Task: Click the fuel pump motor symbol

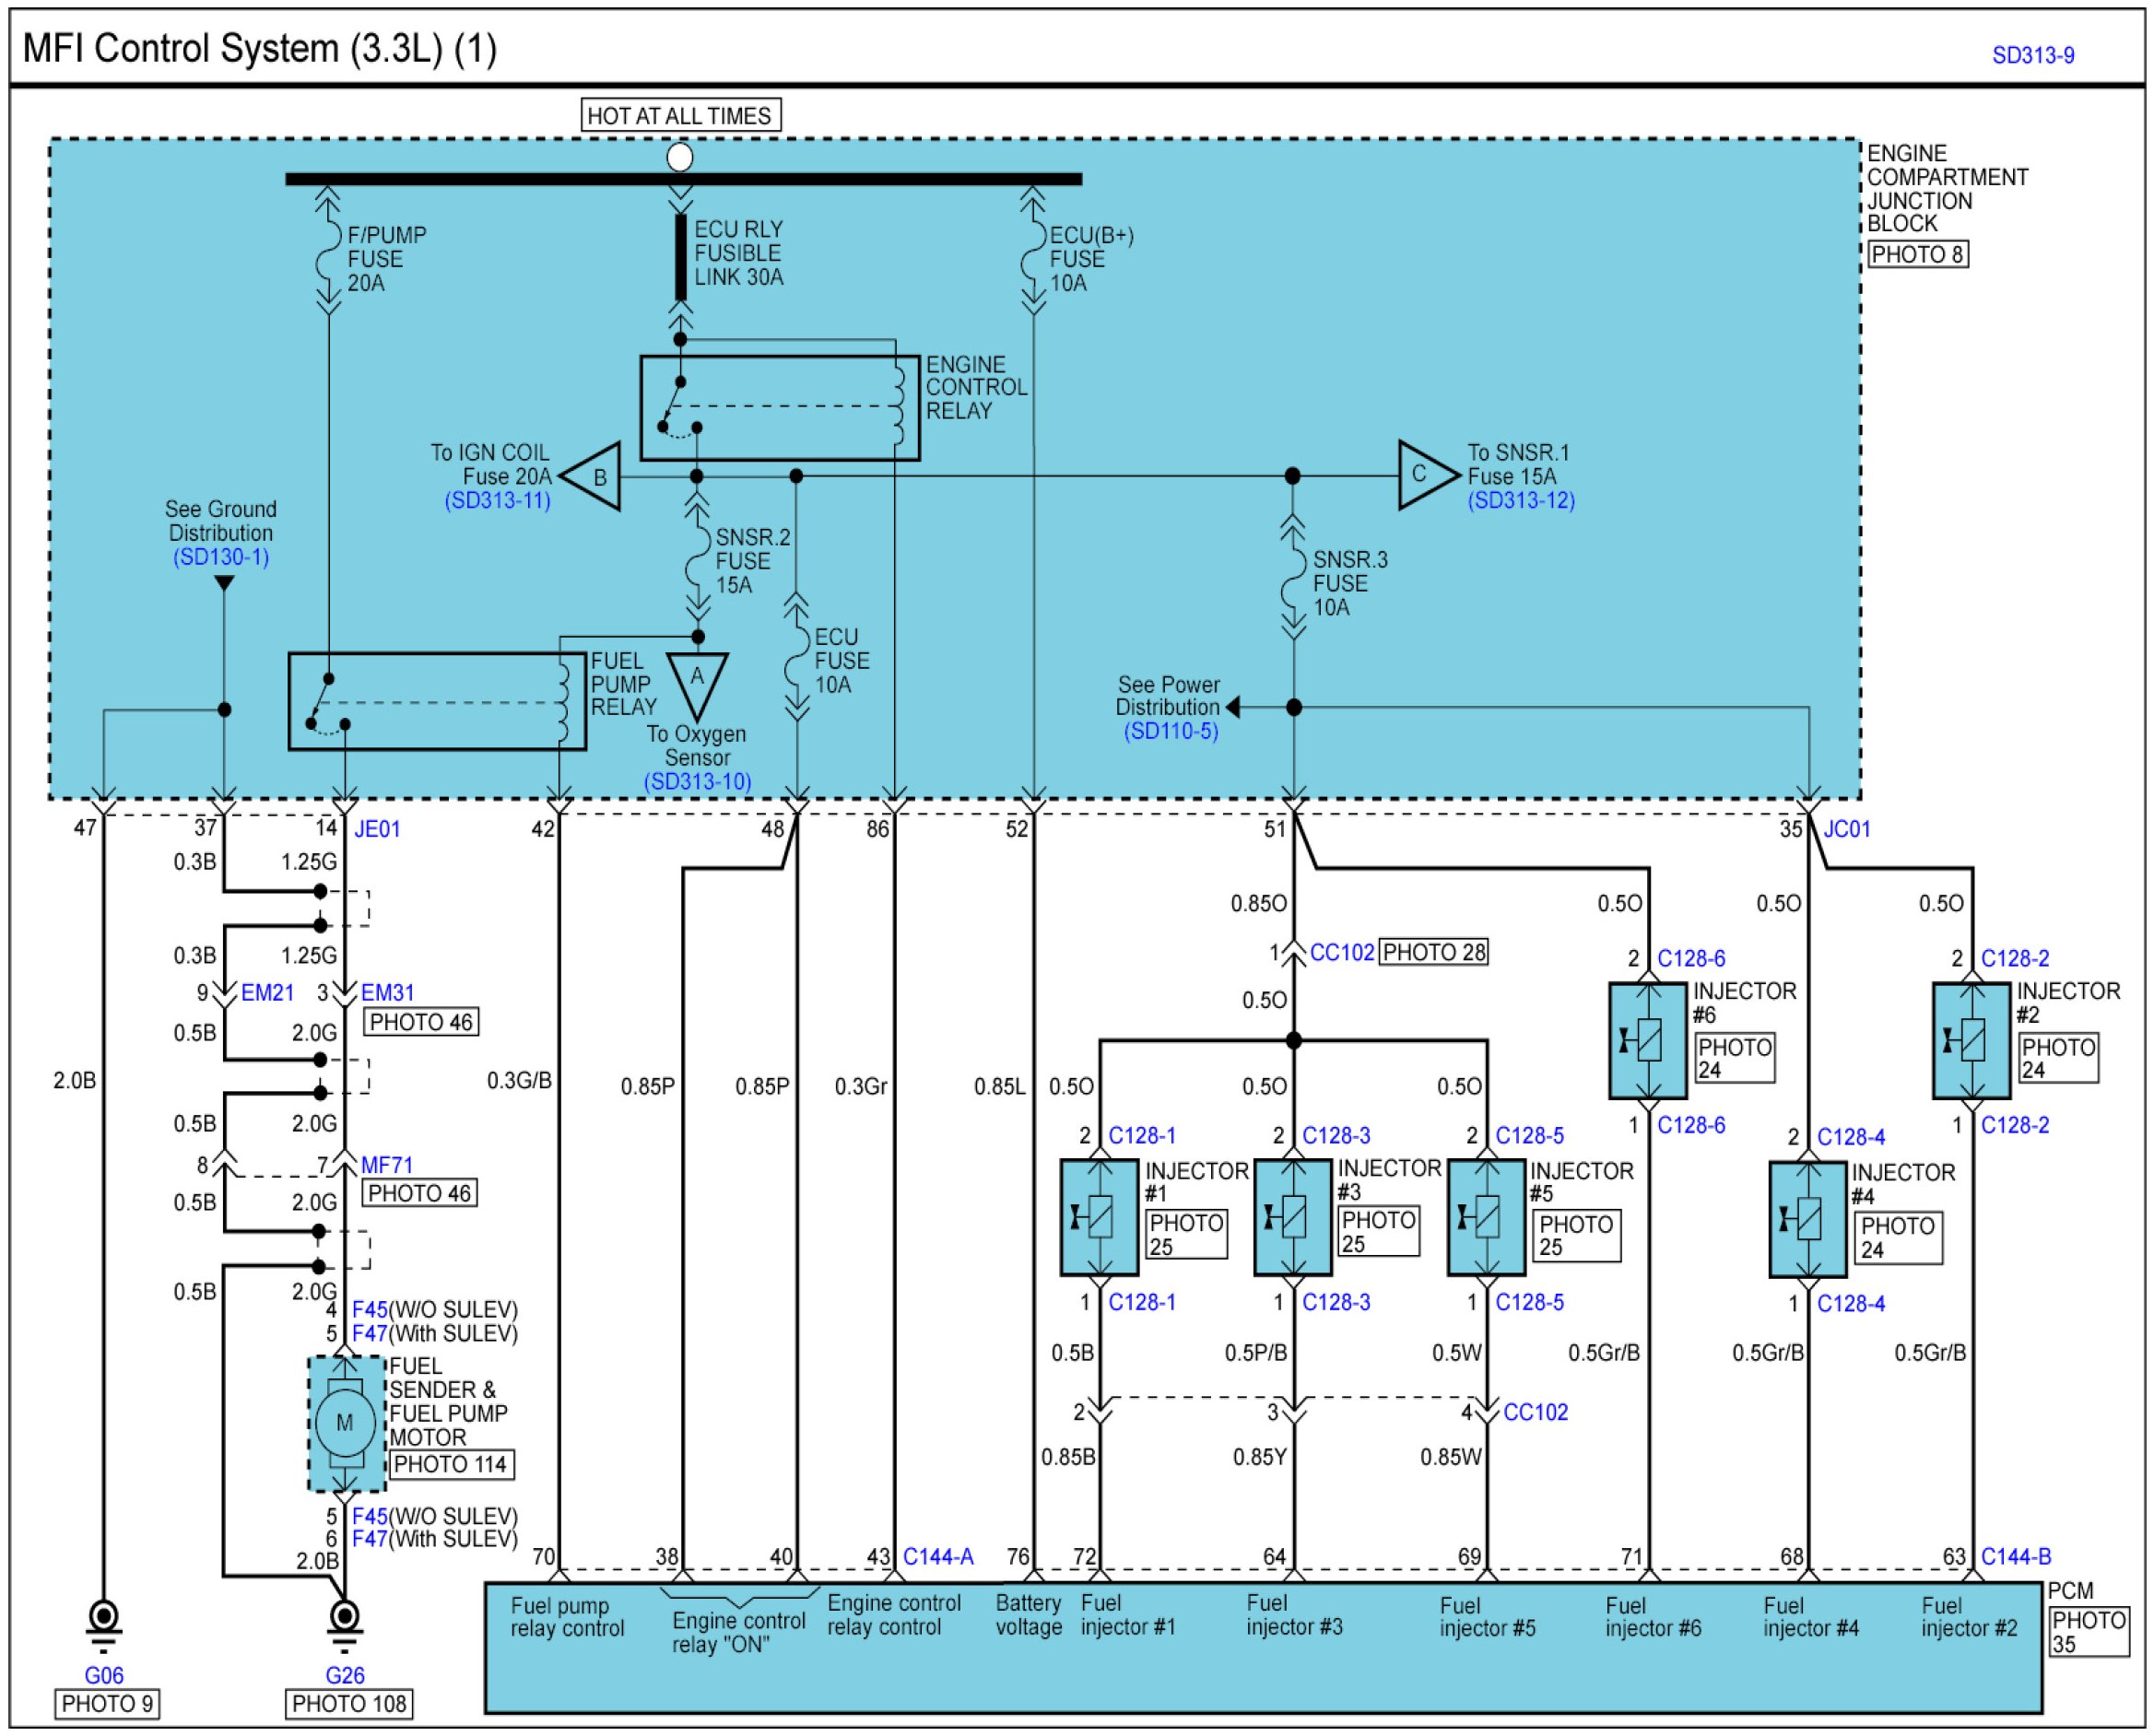Action: [x=345, y=1423]
